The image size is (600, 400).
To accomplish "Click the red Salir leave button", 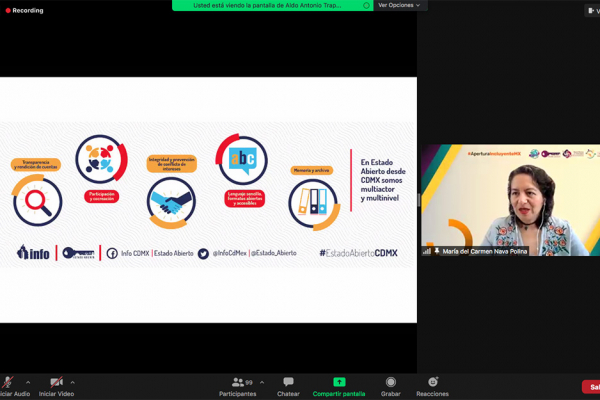I will [591, 387].
